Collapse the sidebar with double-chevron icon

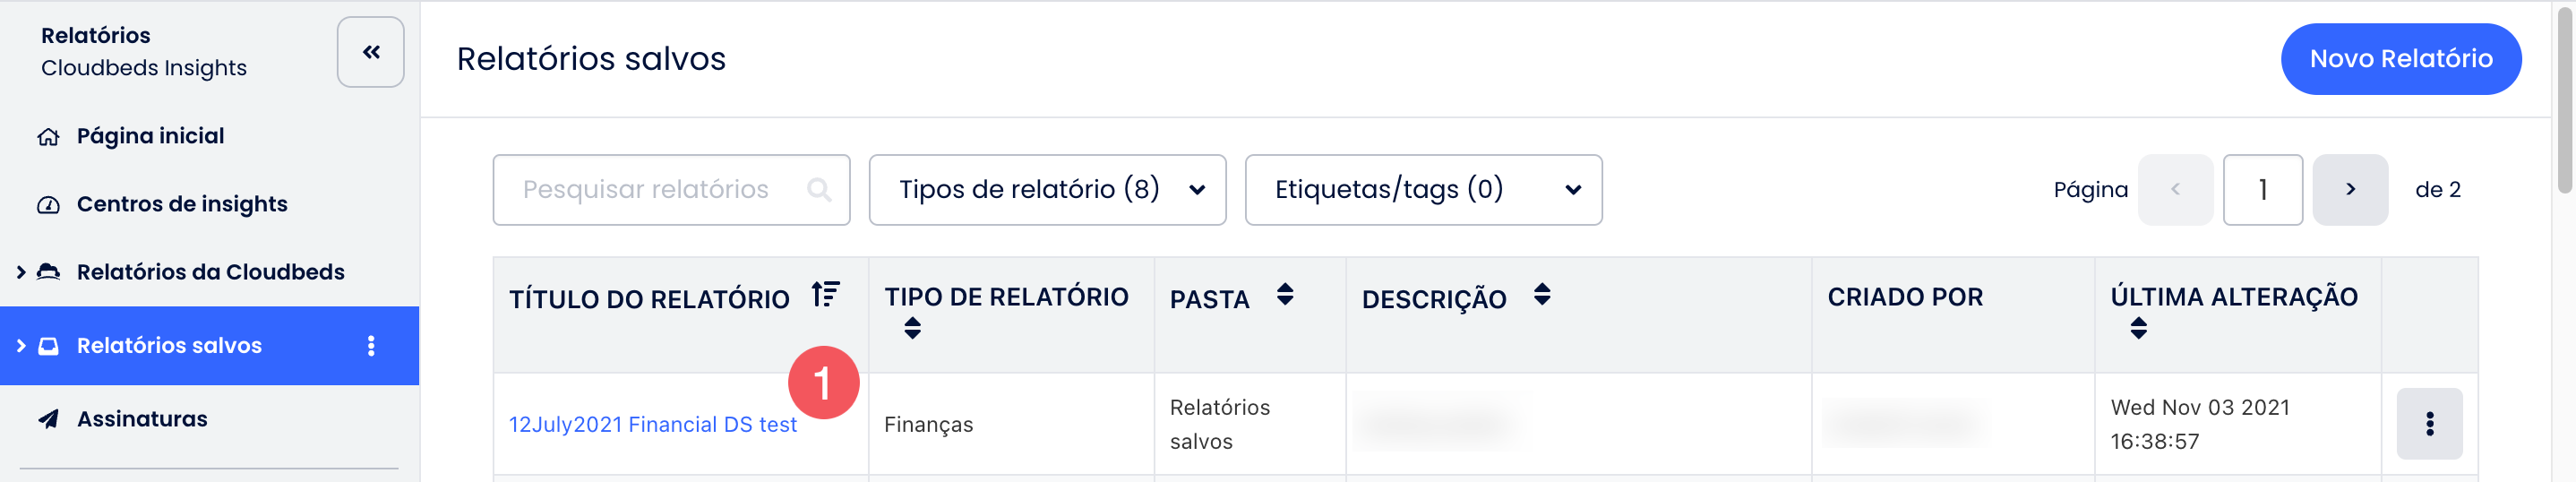pyautogui.click(x=370, y=52)
